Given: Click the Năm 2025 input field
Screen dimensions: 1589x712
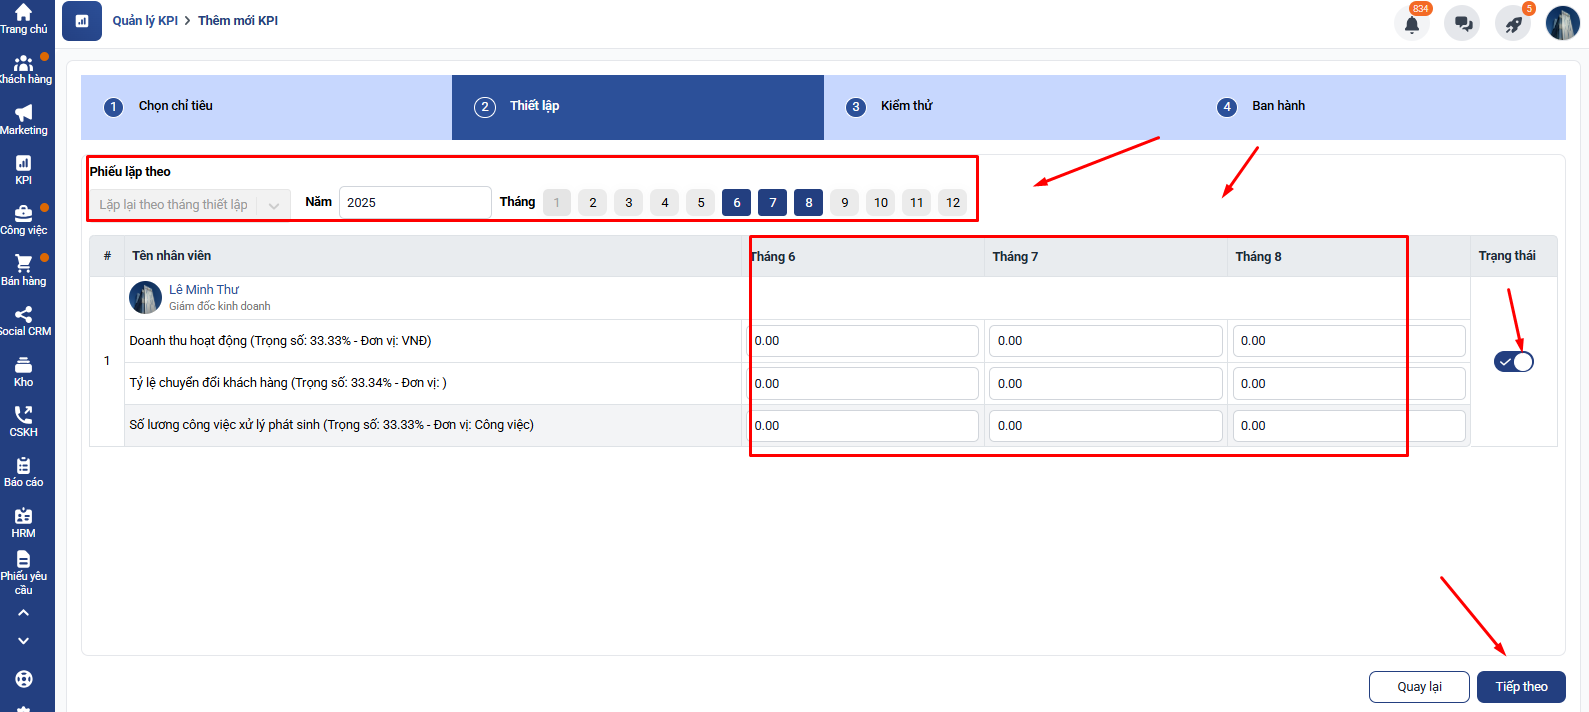Looking at the screenshot, I should 415,203.
